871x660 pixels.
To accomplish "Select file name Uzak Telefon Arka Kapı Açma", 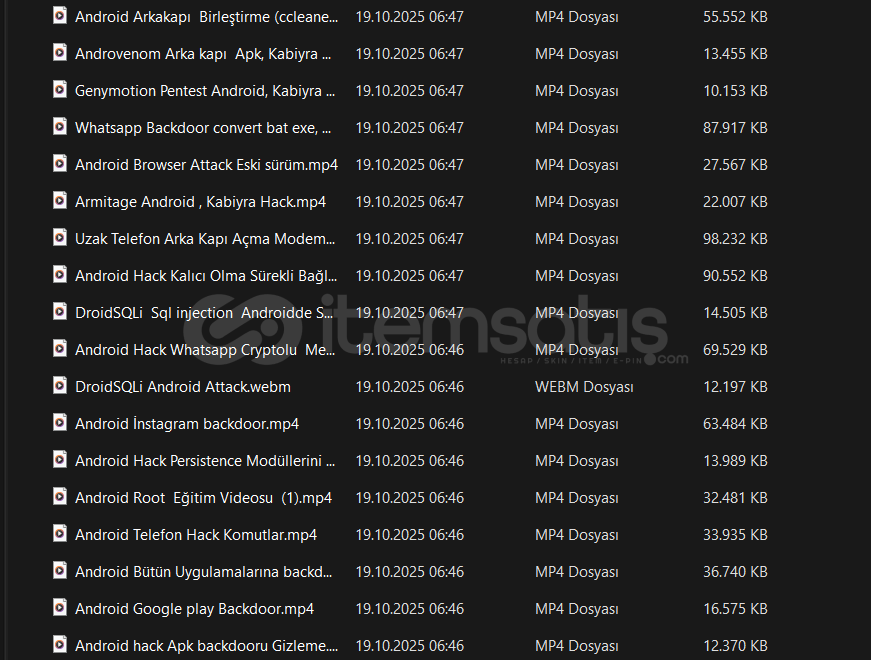I will [205, 239].
